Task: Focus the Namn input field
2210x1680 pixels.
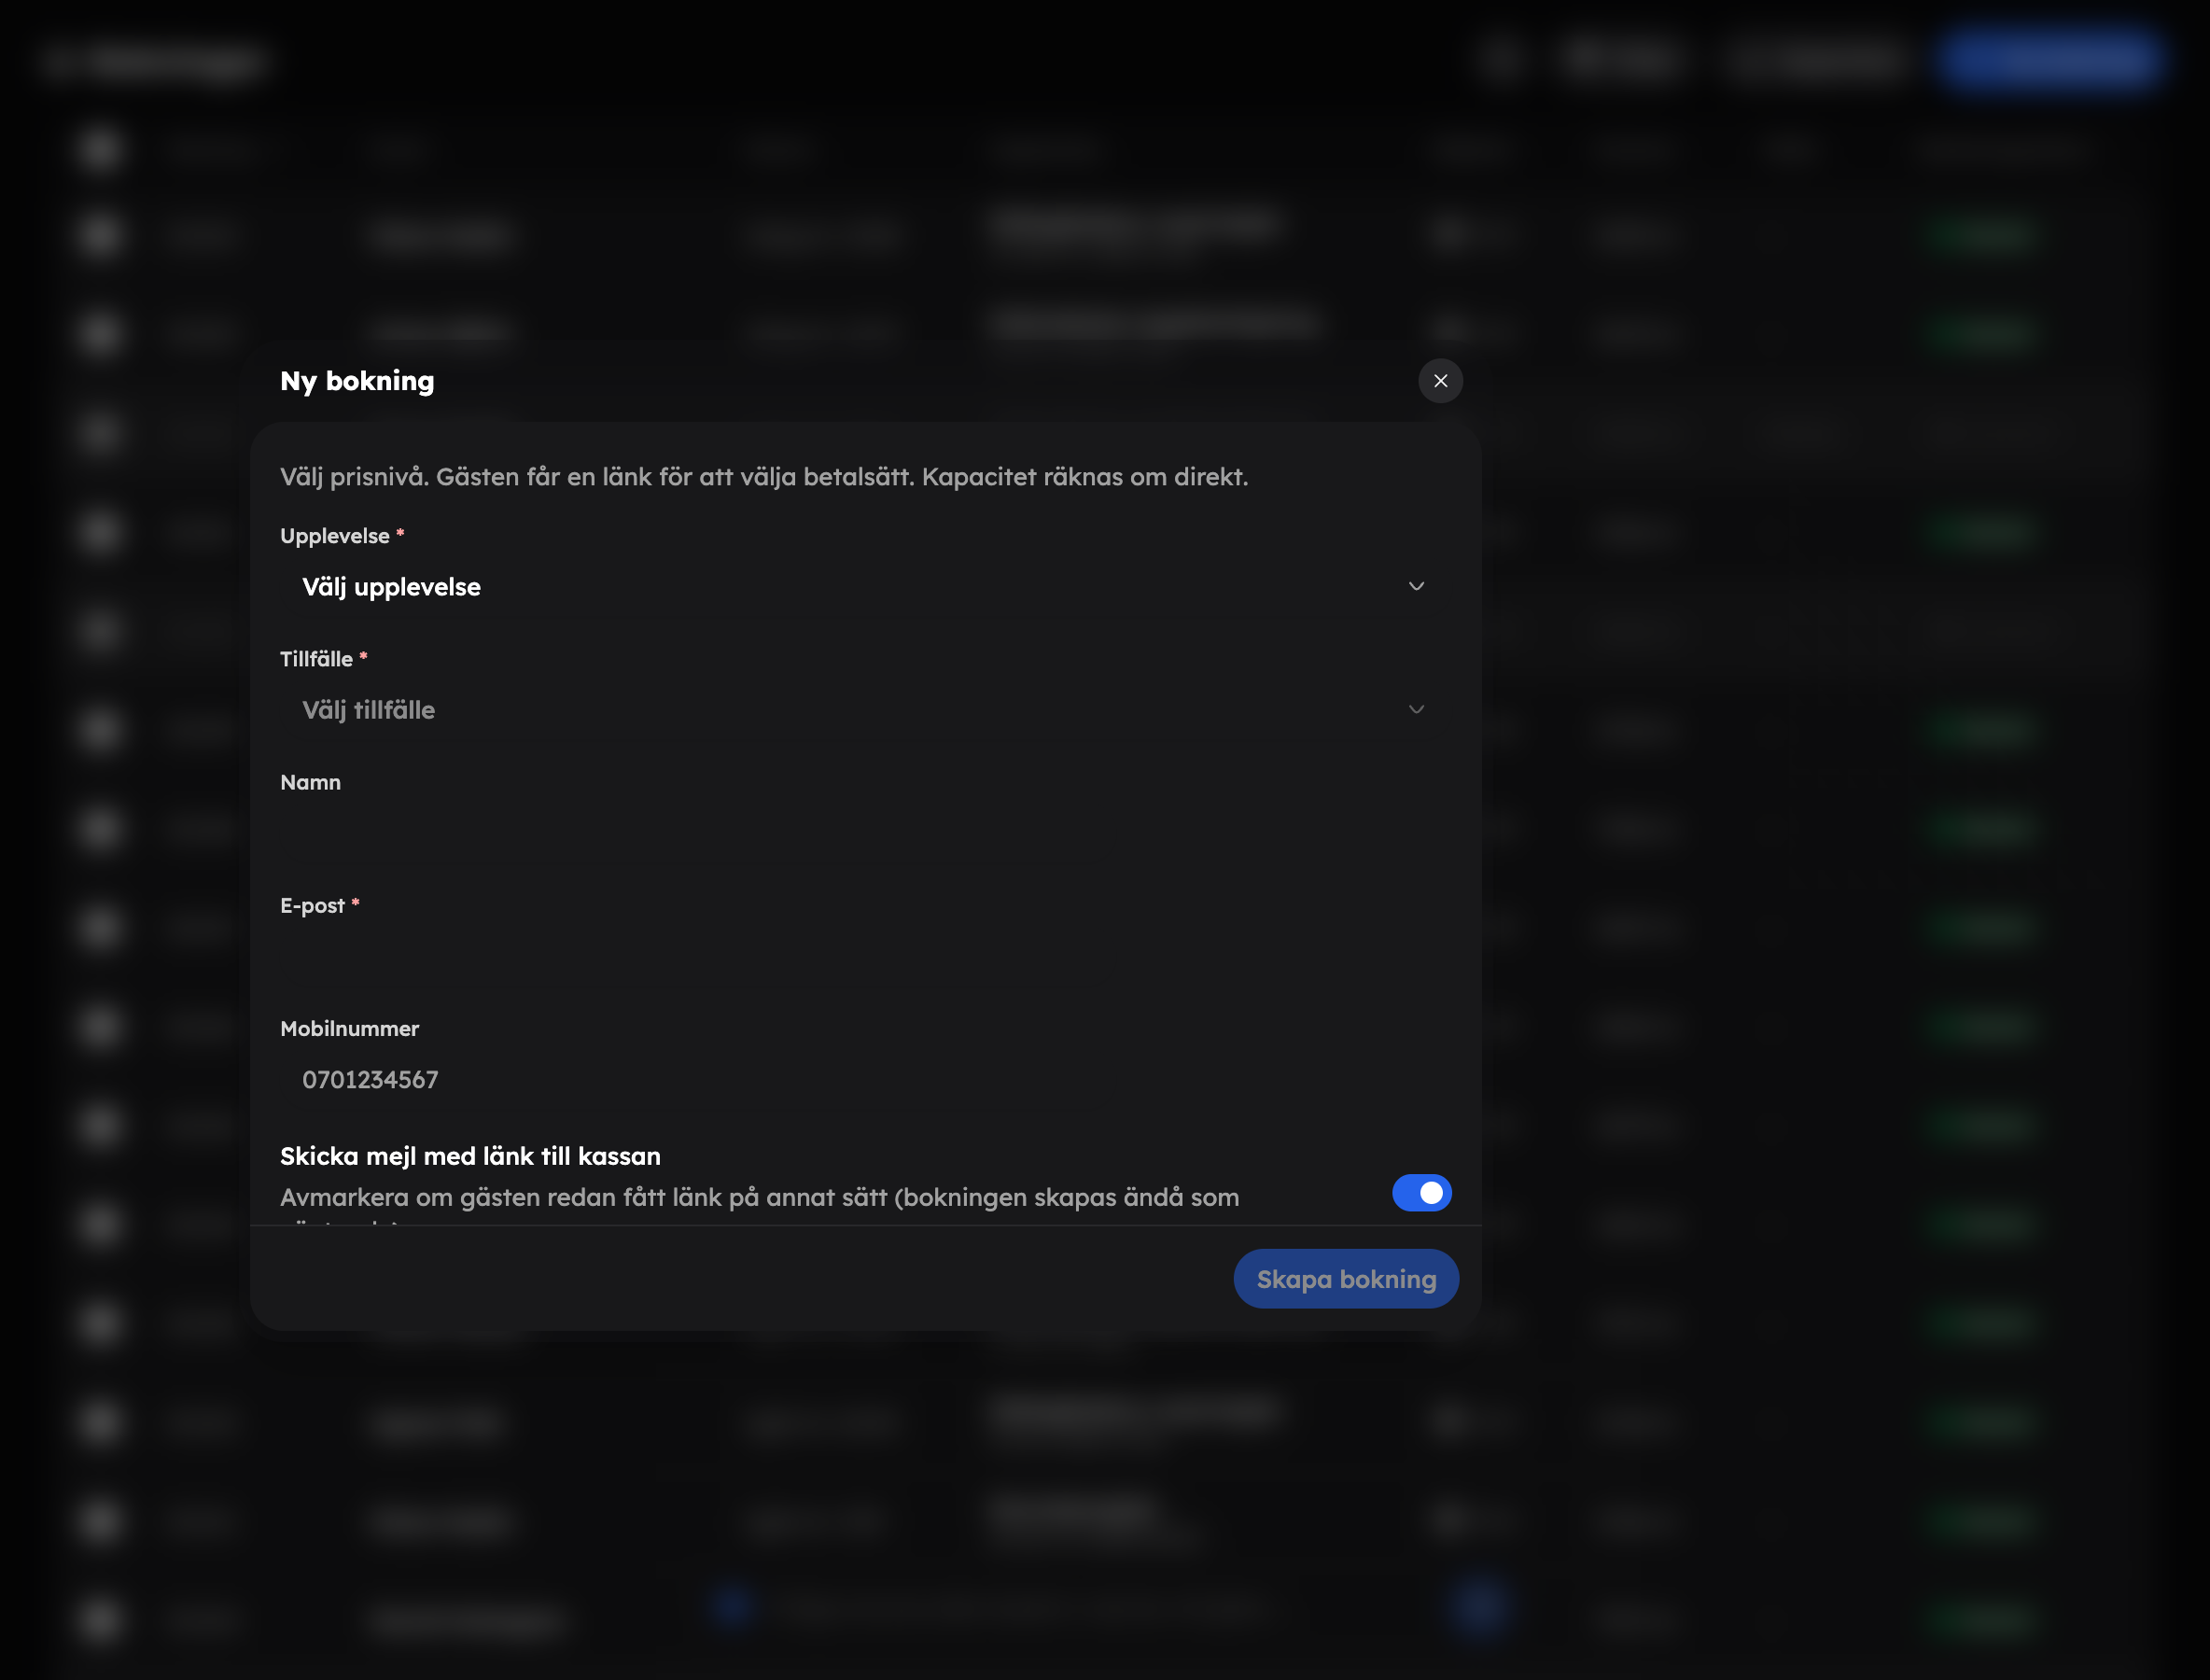Action: pyautogui.click(x=865, y=833)
